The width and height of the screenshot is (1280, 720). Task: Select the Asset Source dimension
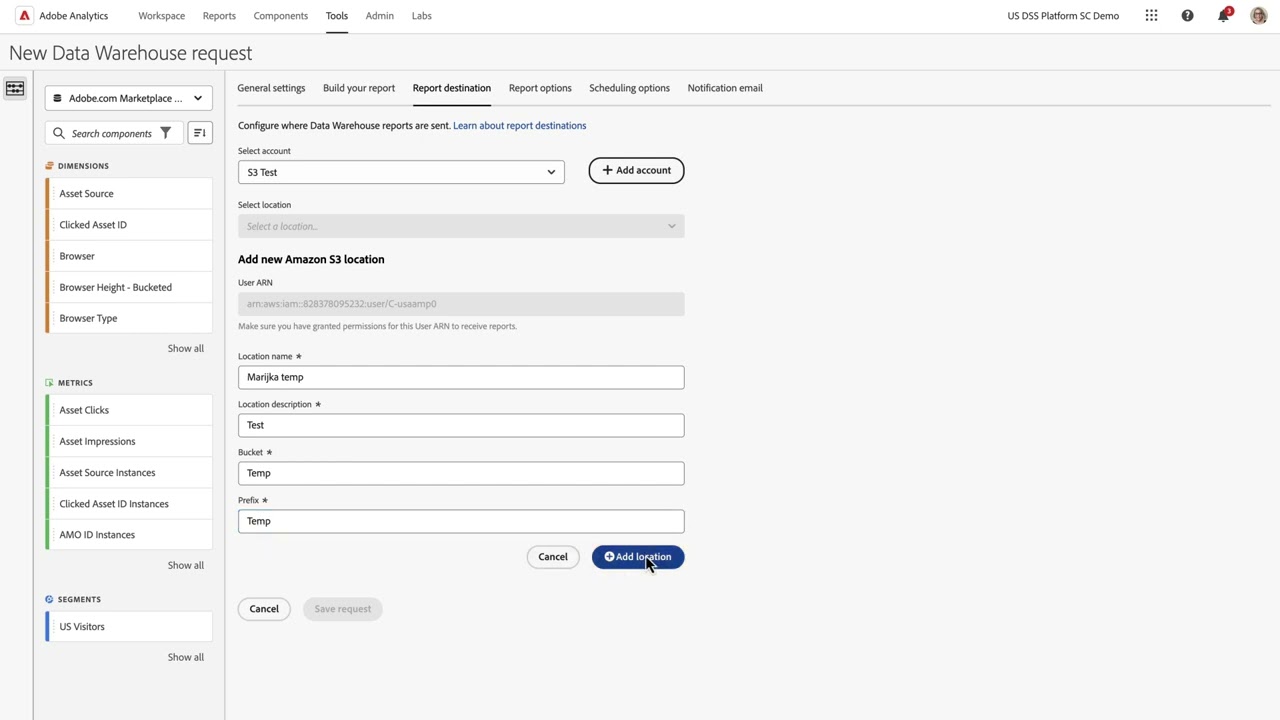[x=129, y=194]
